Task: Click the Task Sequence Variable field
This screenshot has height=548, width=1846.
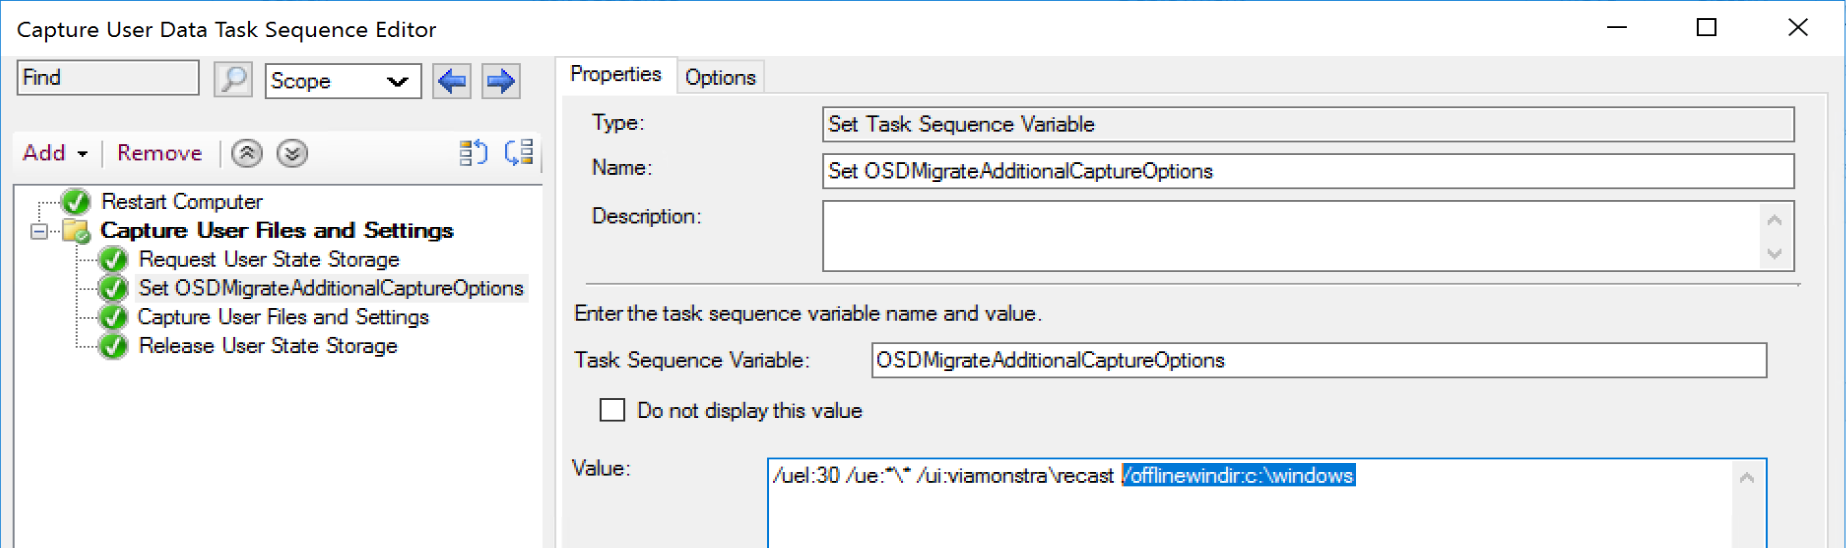Action: click(x=1317, y=360)
